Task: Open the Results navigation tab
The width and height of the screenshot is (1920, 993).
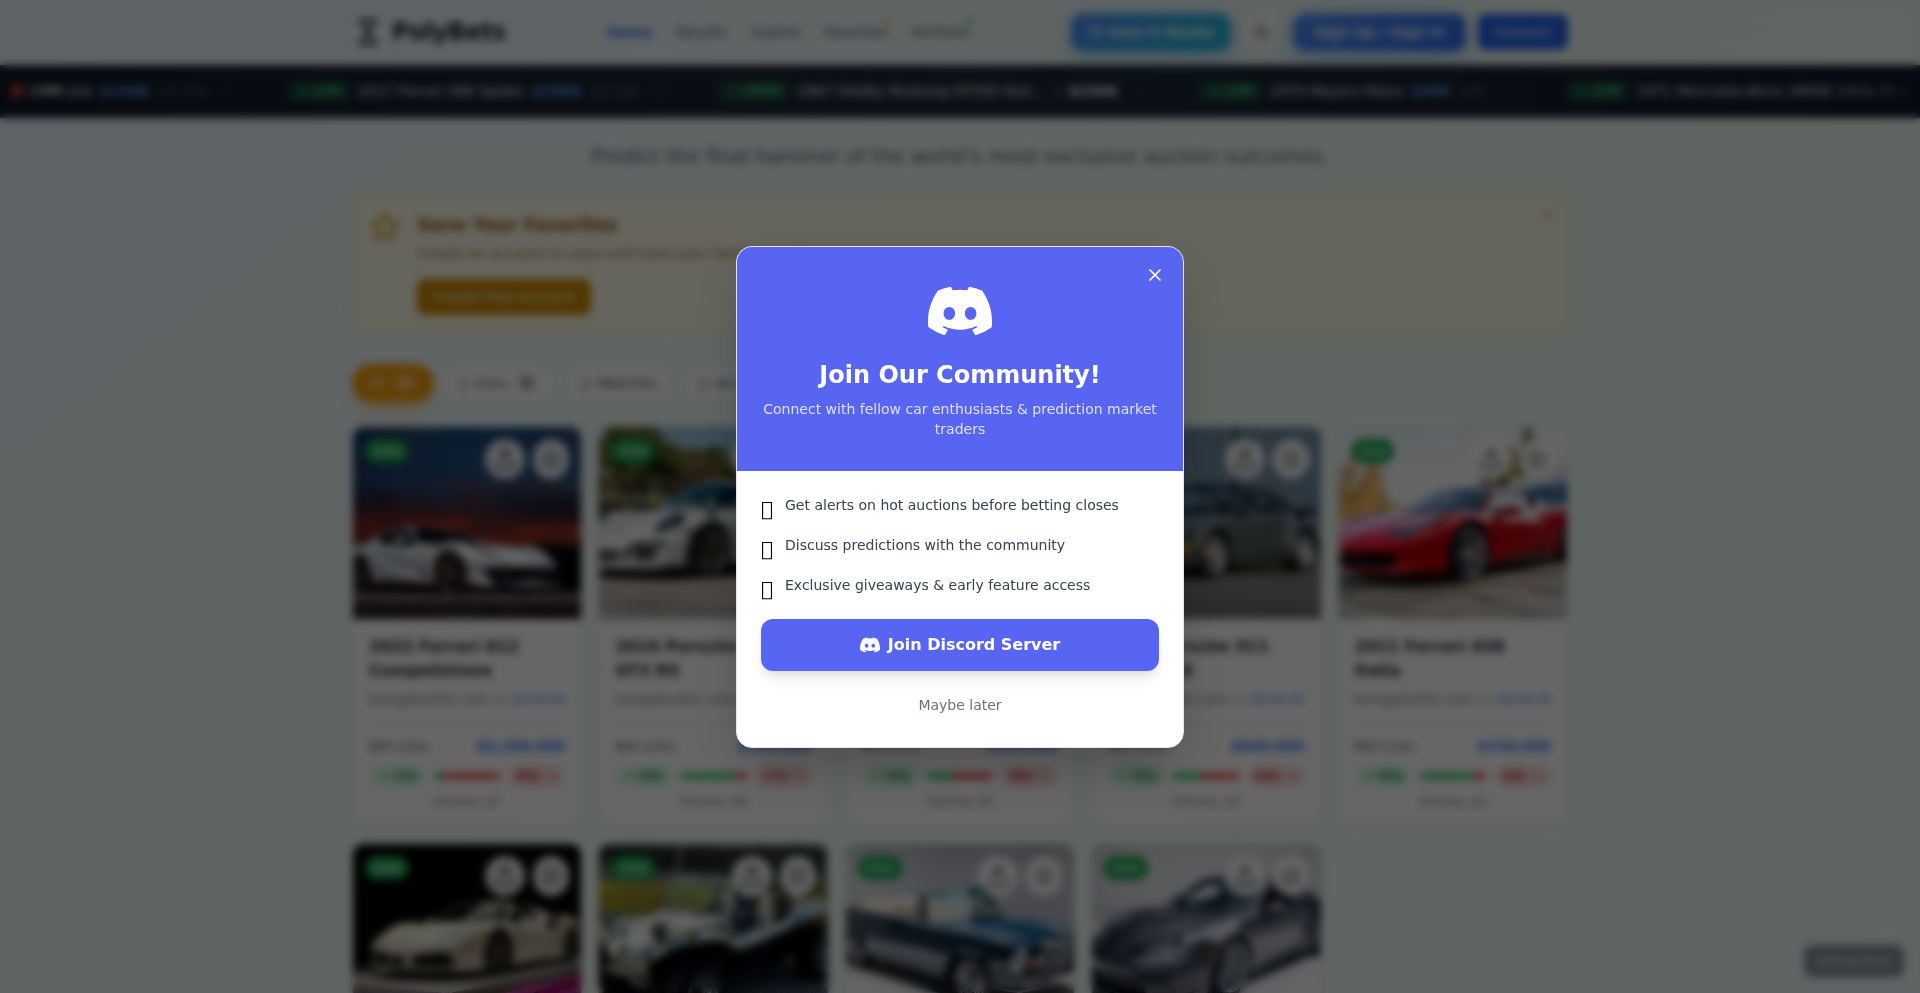Action: 700,32
